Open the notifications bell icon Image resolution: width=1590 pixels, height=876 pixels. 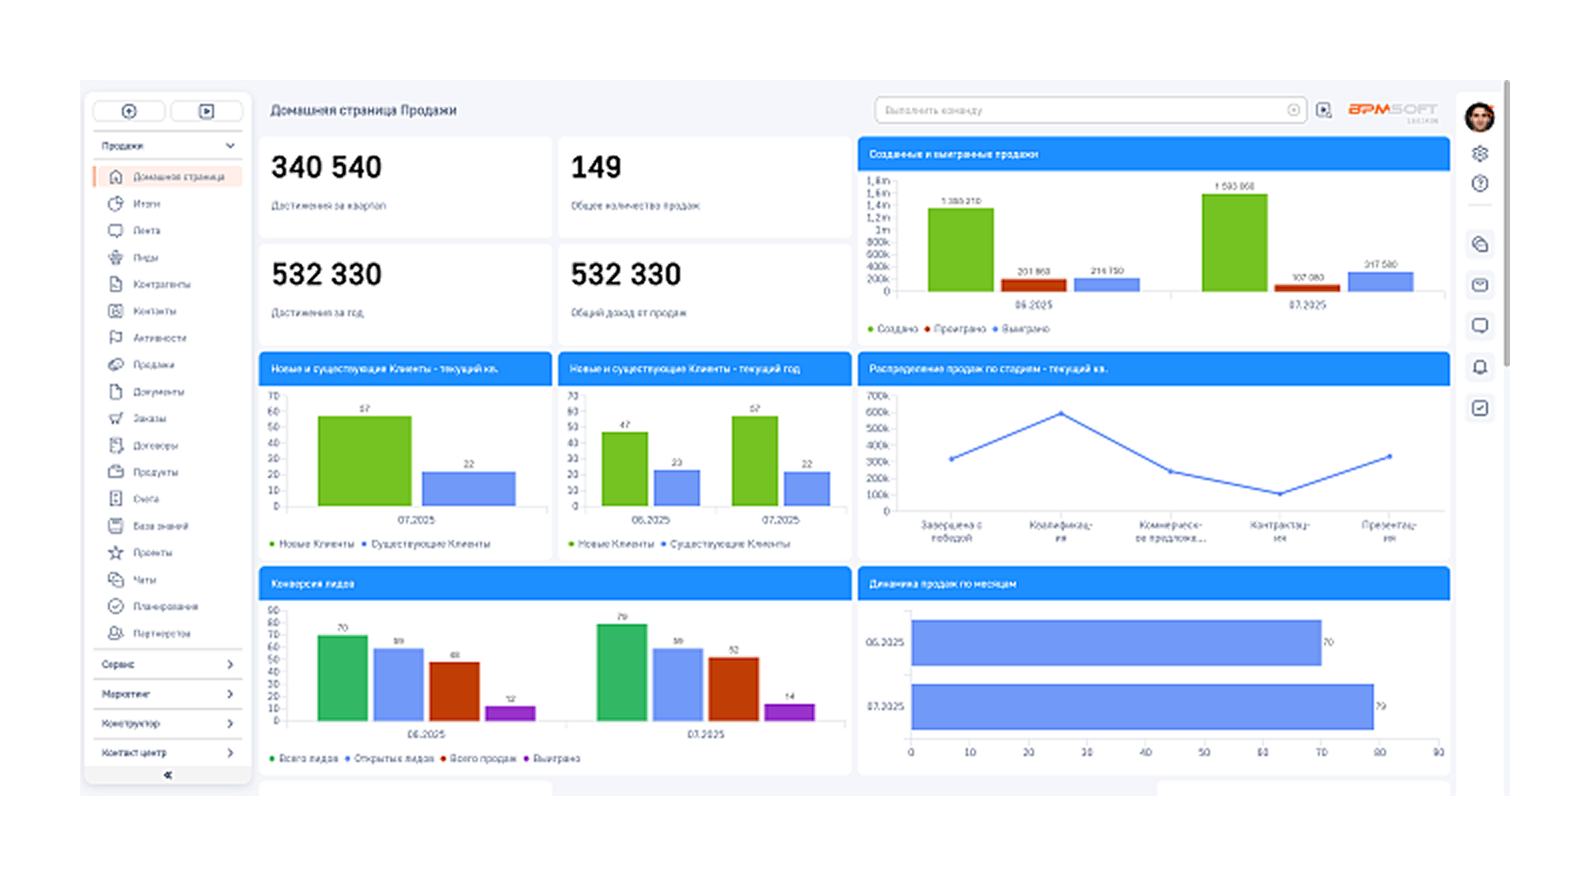1480,367
